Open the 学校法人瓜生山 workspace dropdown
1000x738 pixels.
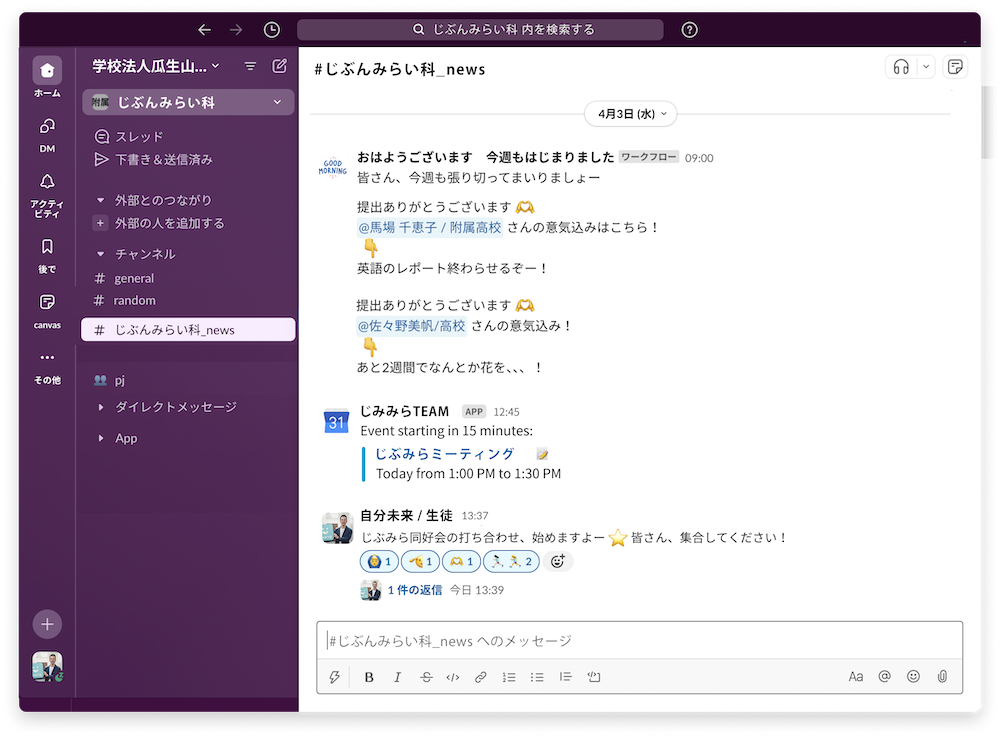click(x=156, y=66)
